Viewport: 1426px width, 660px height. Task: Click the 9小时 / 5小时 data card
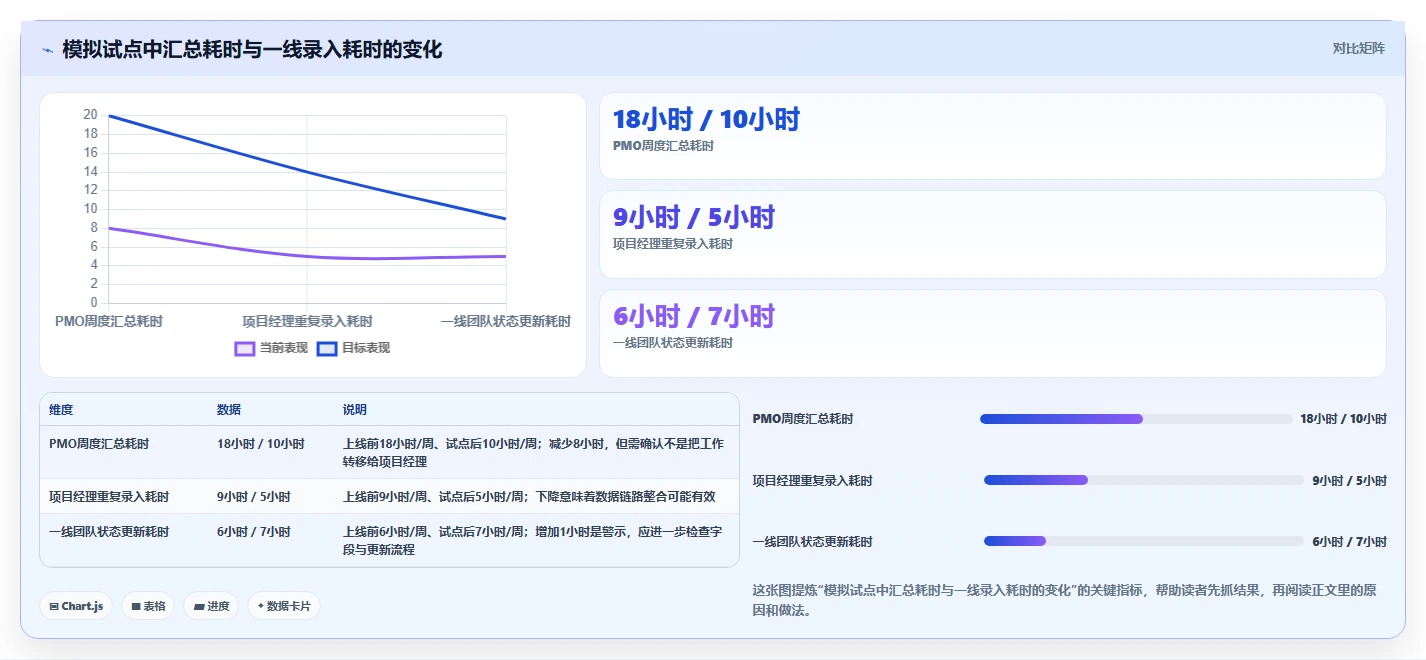tap(992, 234)
